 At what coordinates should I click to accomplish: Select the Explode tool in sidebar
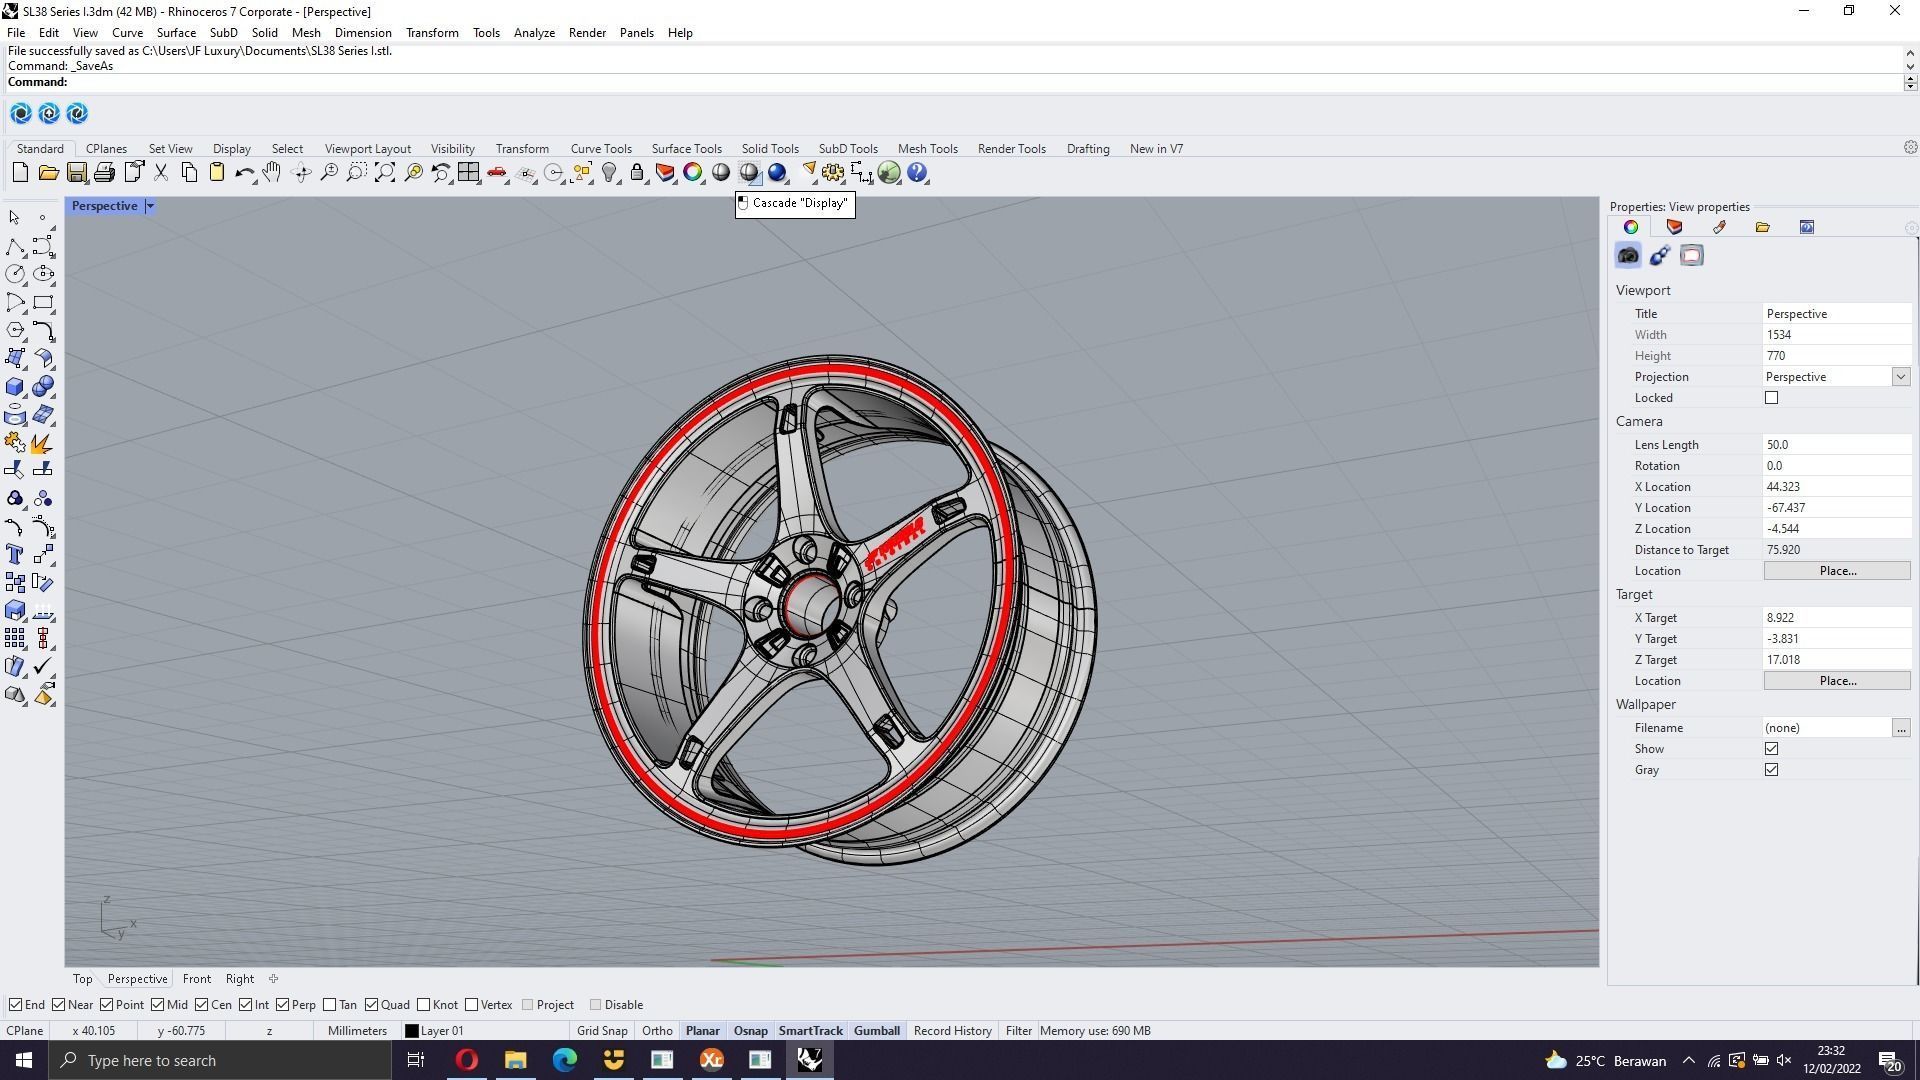click(43, 442)
